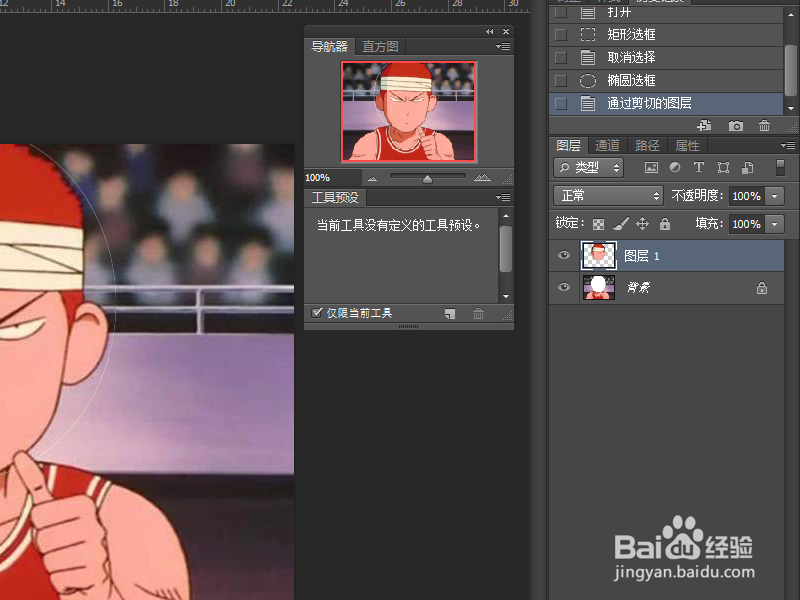This screenshot has height=600, width=800.
Task: Switch to the 路径 tab
Action: 647,145
